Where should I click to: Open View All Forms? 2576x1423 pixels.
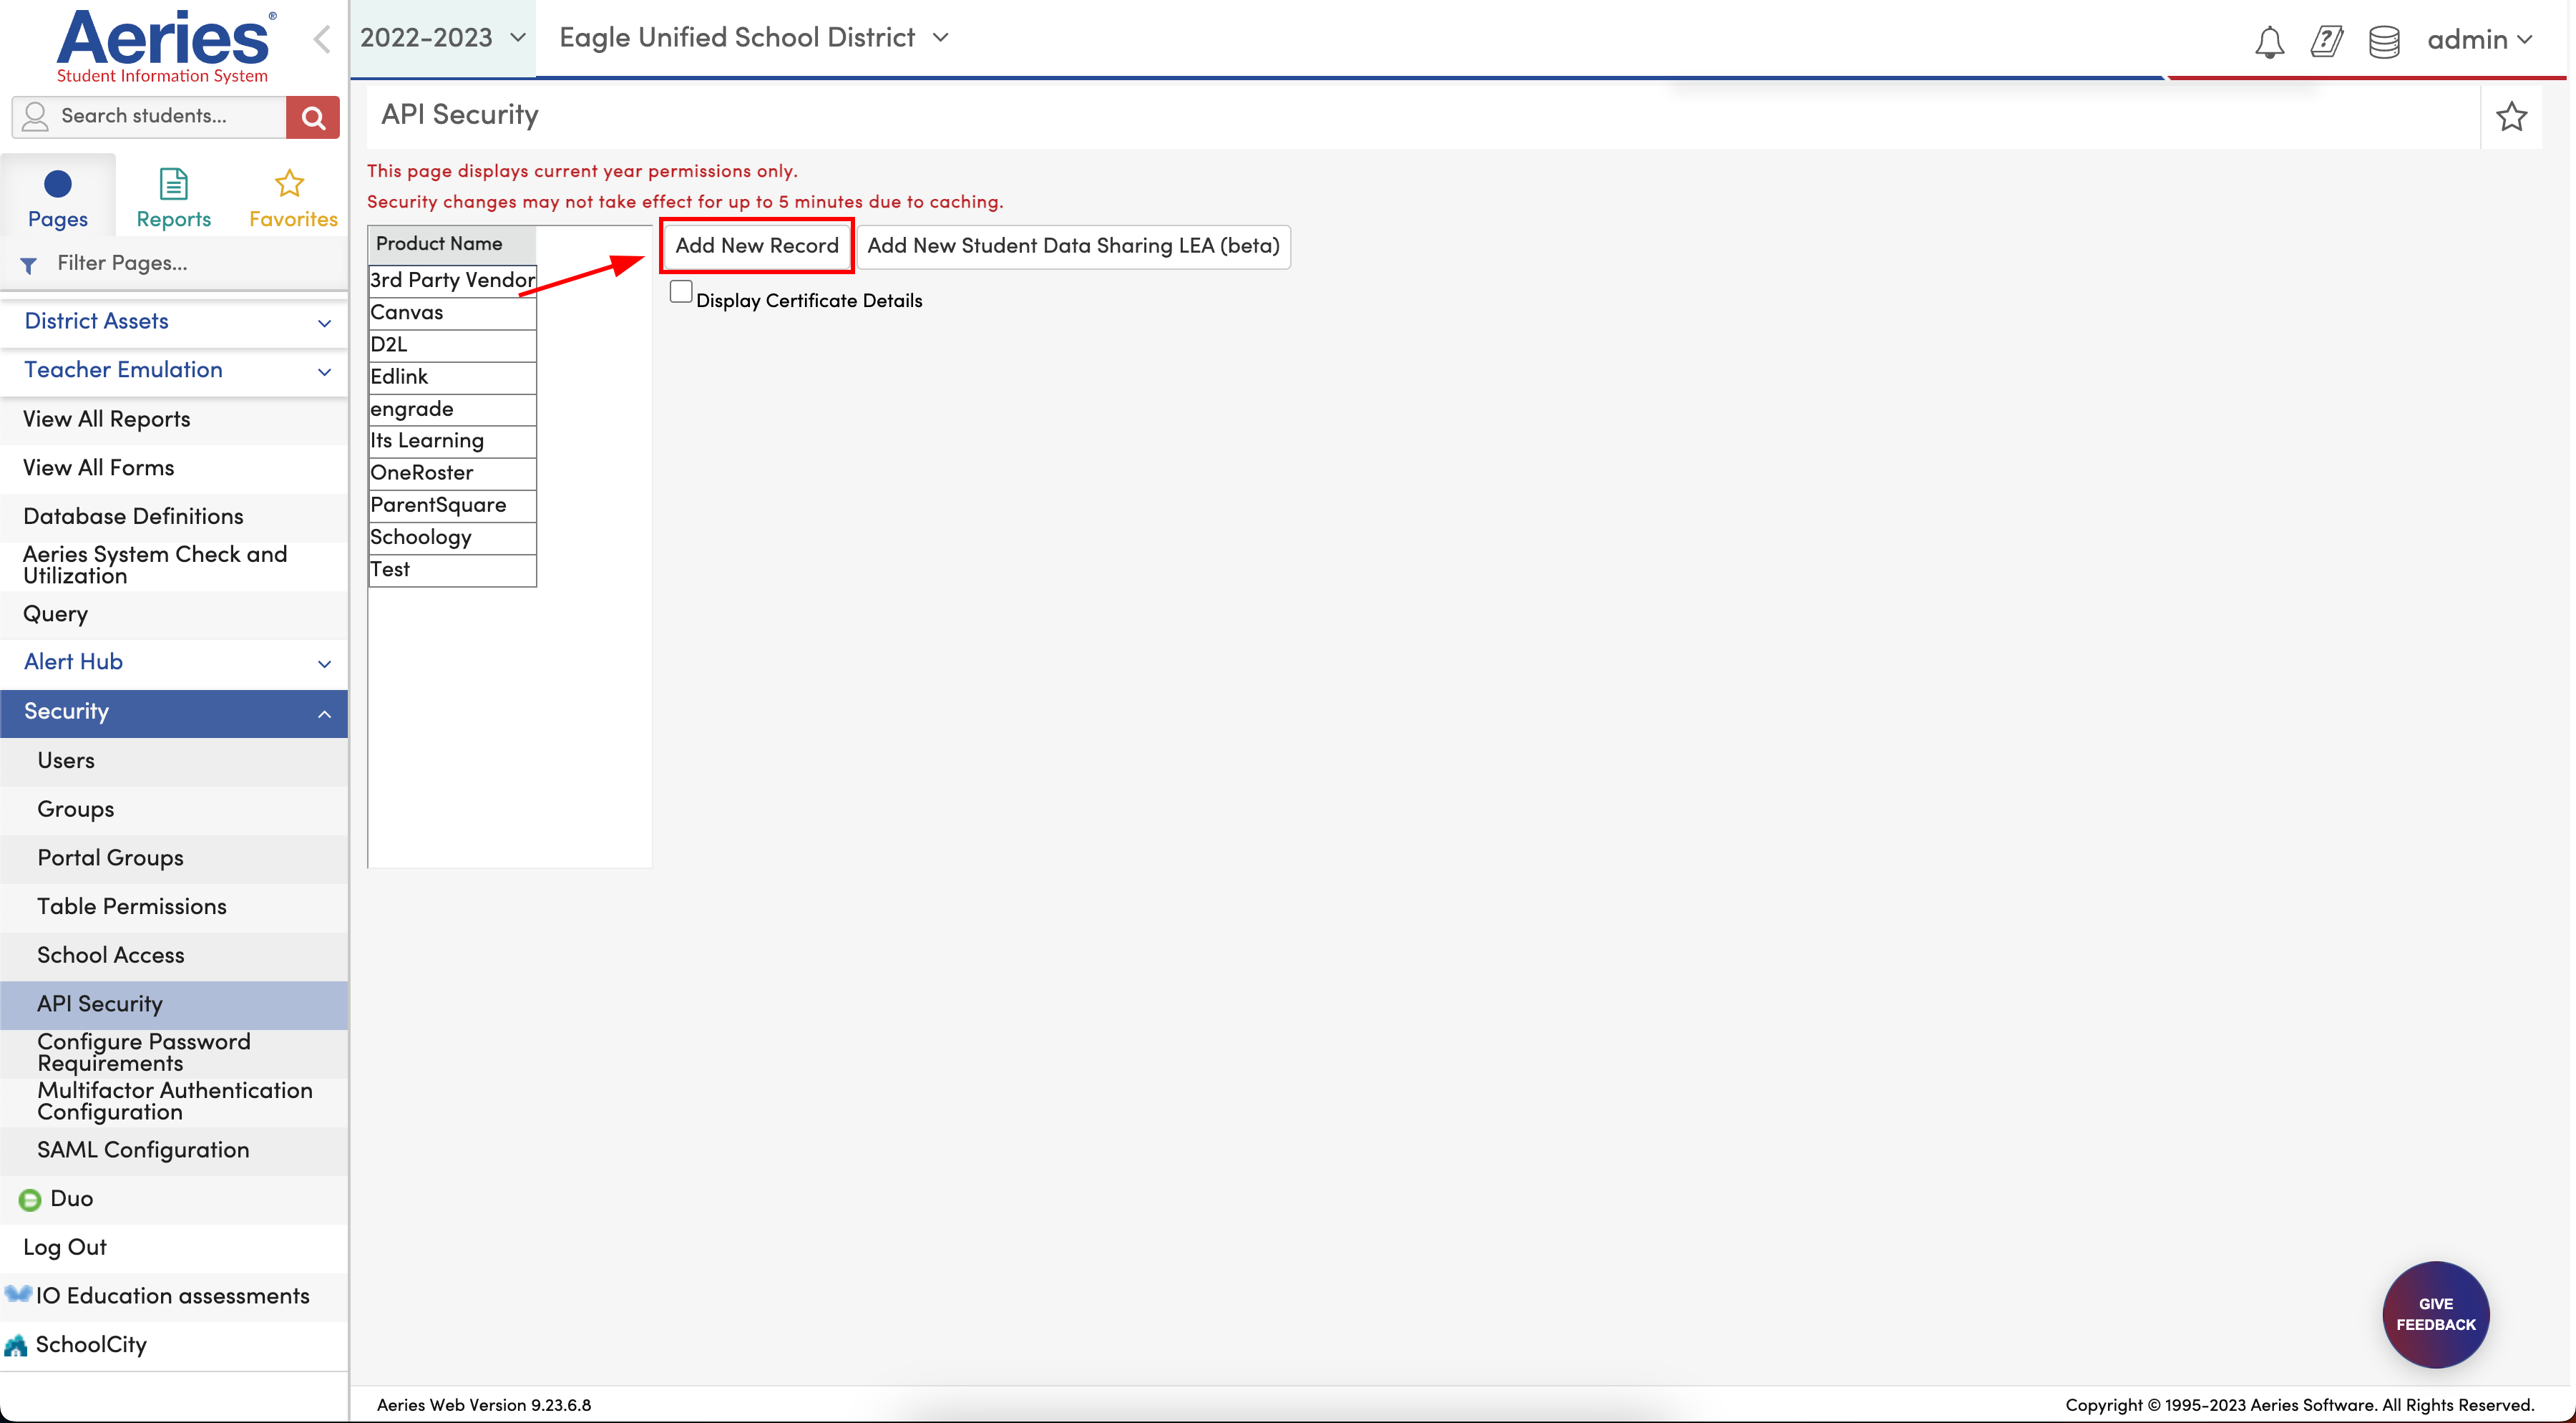174,468
